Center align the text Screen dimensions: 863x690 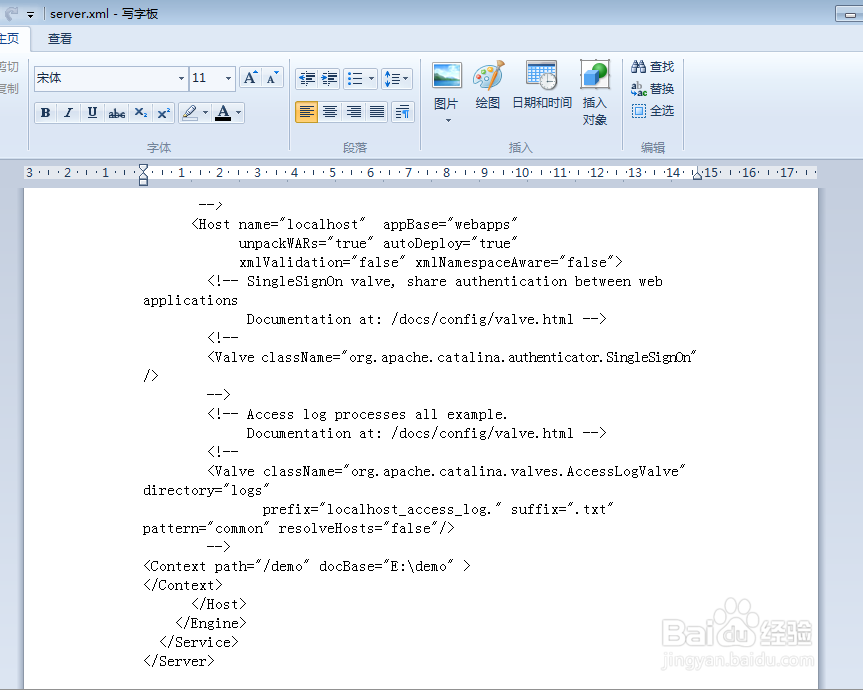pyautogui.click(x=330, y=112)
